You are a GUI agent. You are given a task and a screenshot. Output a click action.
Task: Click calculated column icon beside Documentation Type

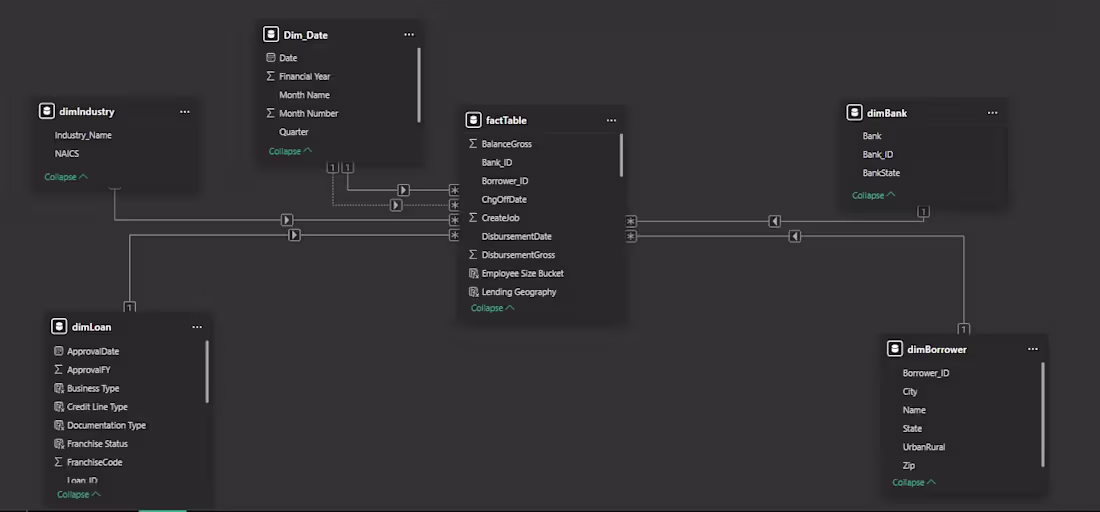59,425
